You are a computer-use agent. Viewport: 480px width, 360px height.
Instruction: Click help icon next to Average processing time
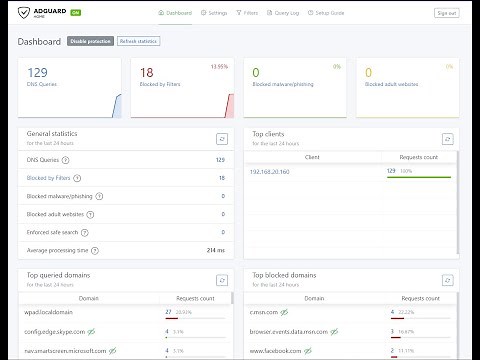[x=95, y=250]
